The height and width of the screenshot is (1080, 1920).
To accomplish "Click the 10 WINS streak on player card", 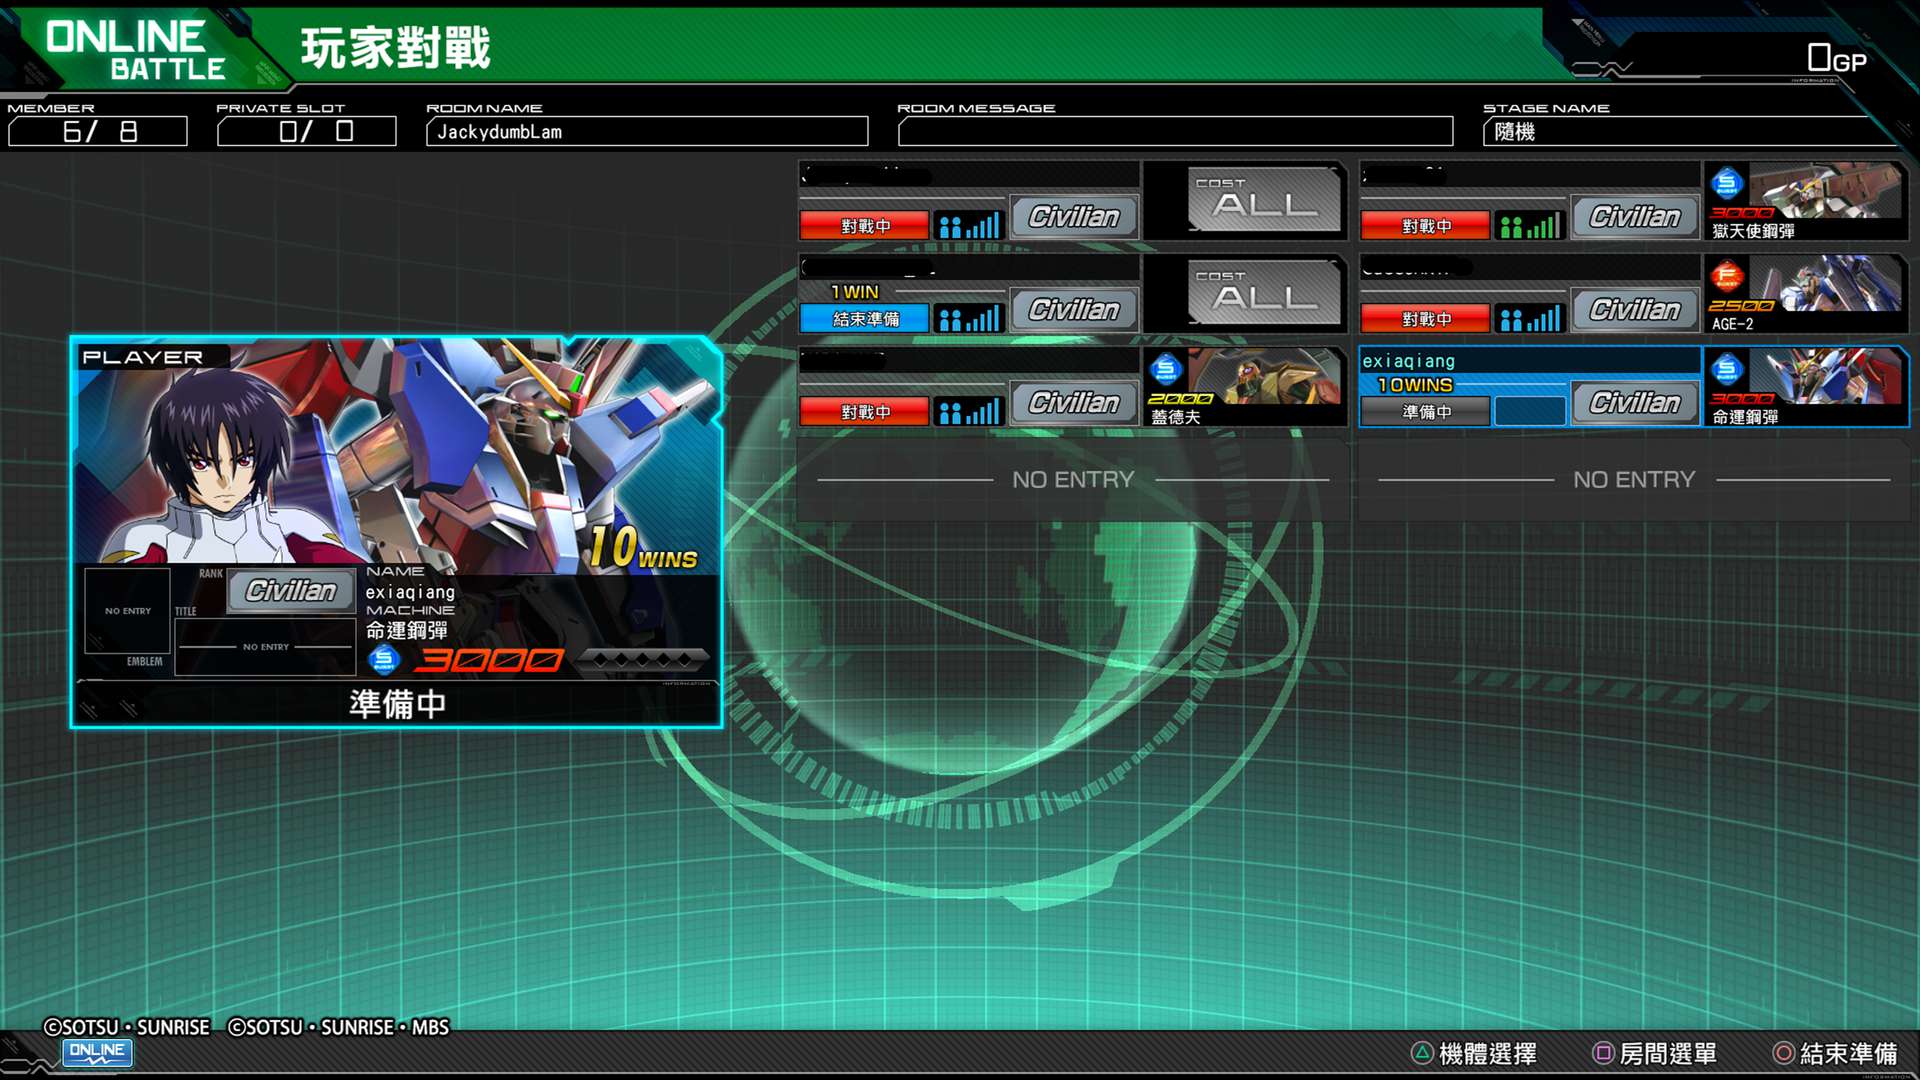I will tap(643, 548).
